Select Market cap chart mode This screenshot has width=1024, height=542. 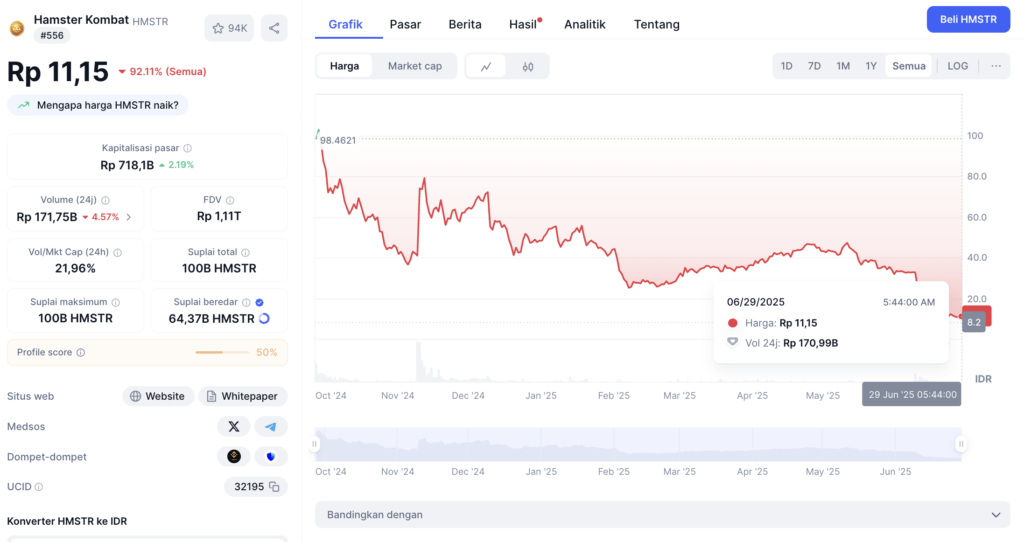point(415,66)
